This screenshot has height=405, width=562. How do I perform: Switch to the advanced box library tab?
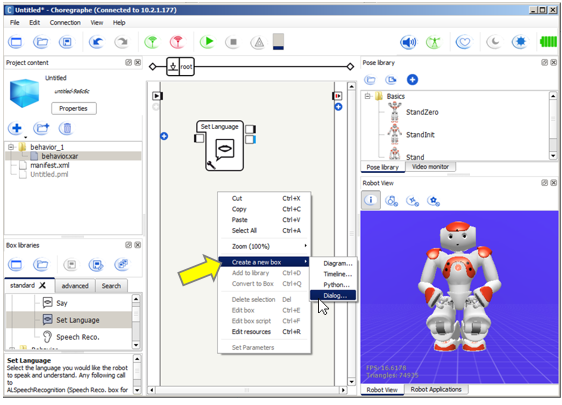75,286
